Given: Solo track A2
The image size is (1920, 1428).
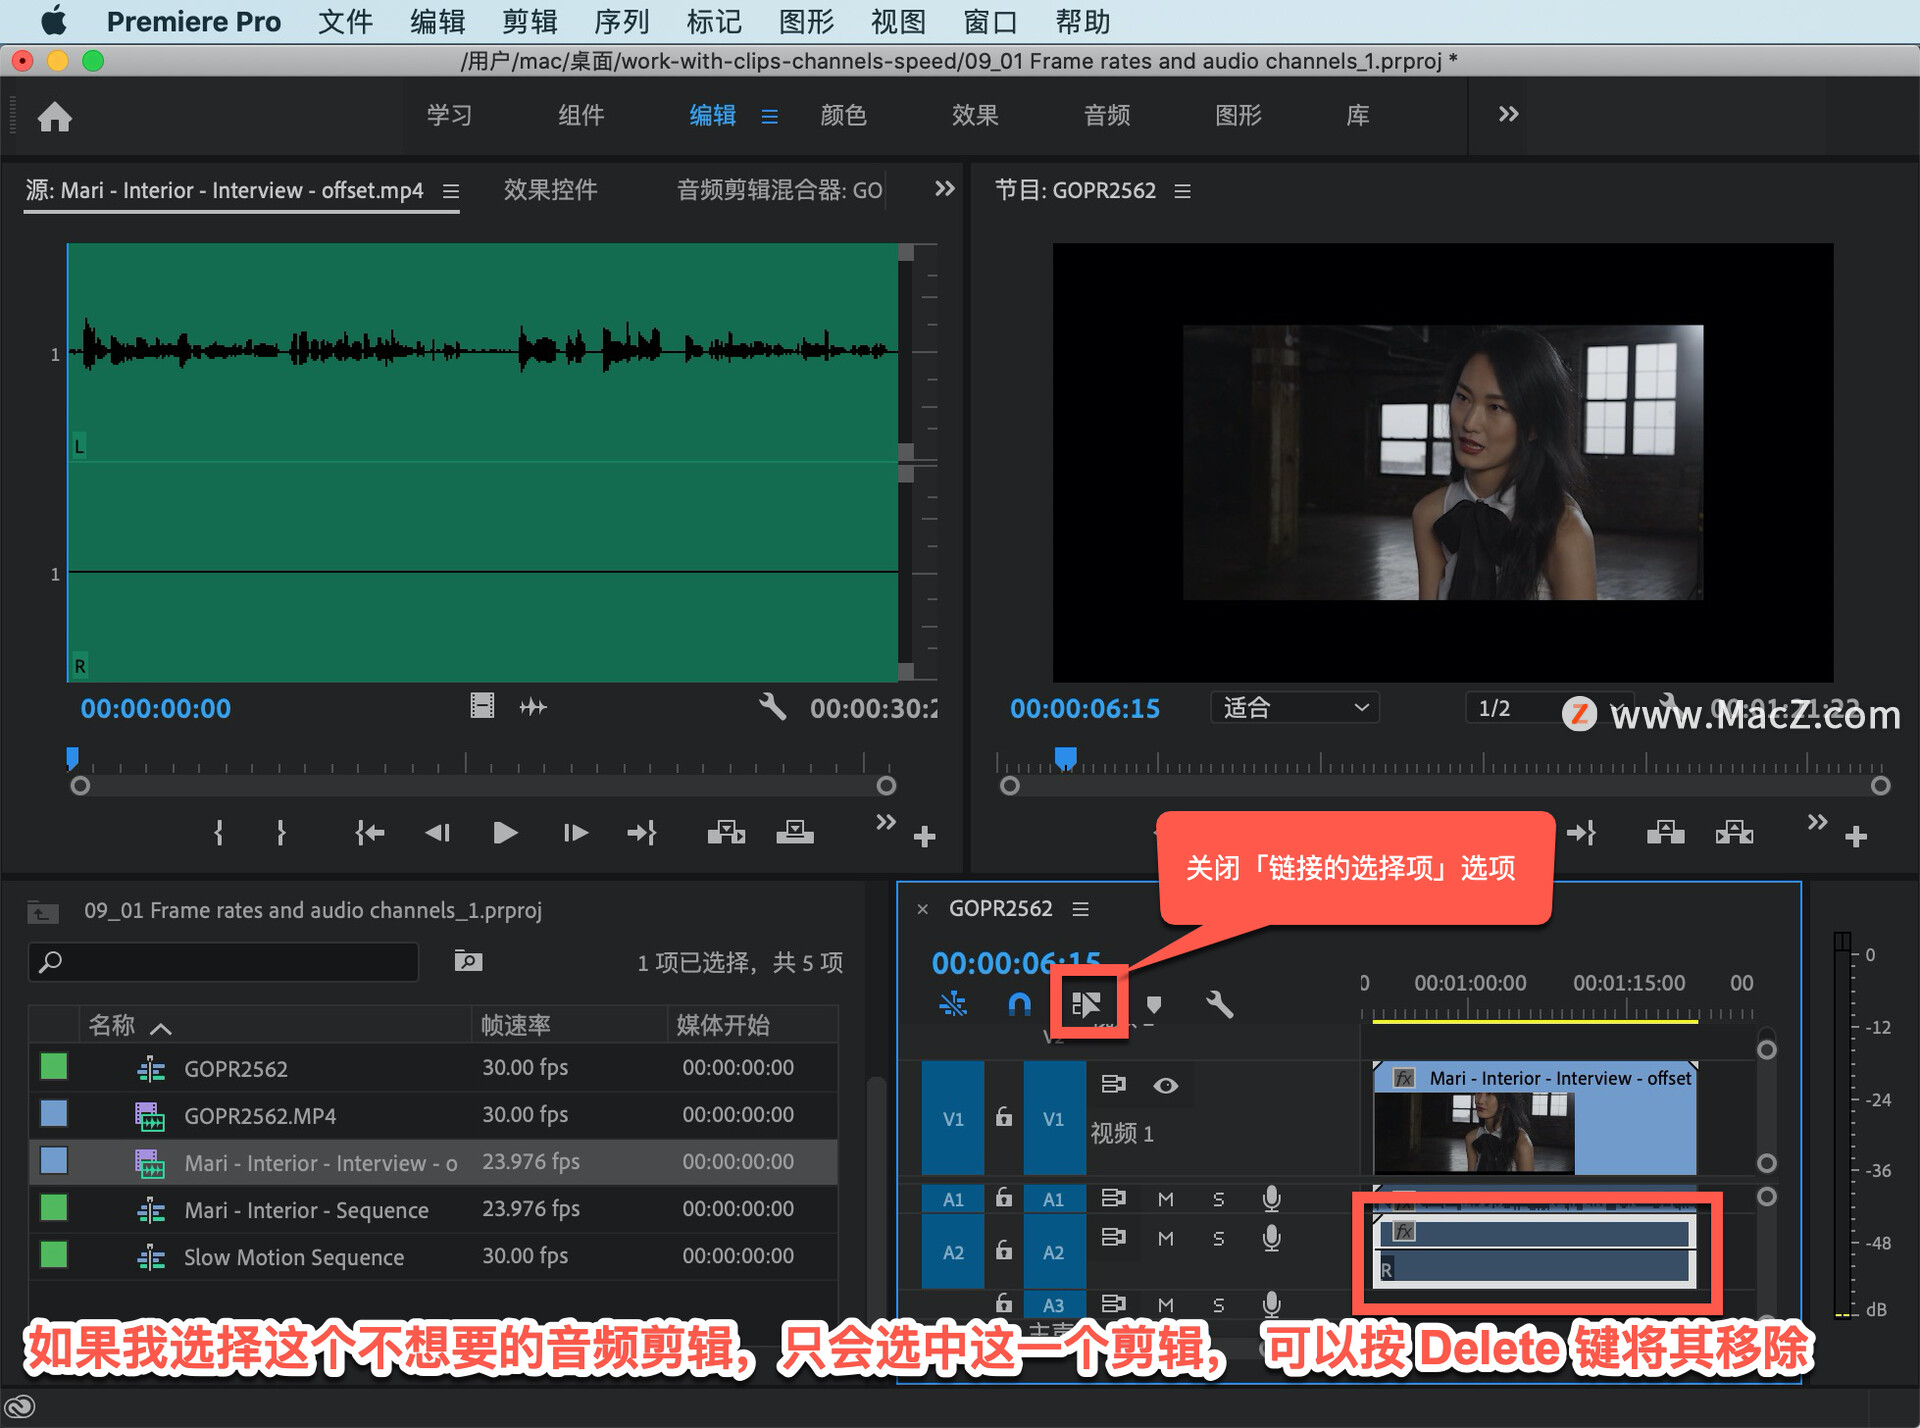Looking at the screenshot, I should pyautogui.click(x=1218, y=1239).
